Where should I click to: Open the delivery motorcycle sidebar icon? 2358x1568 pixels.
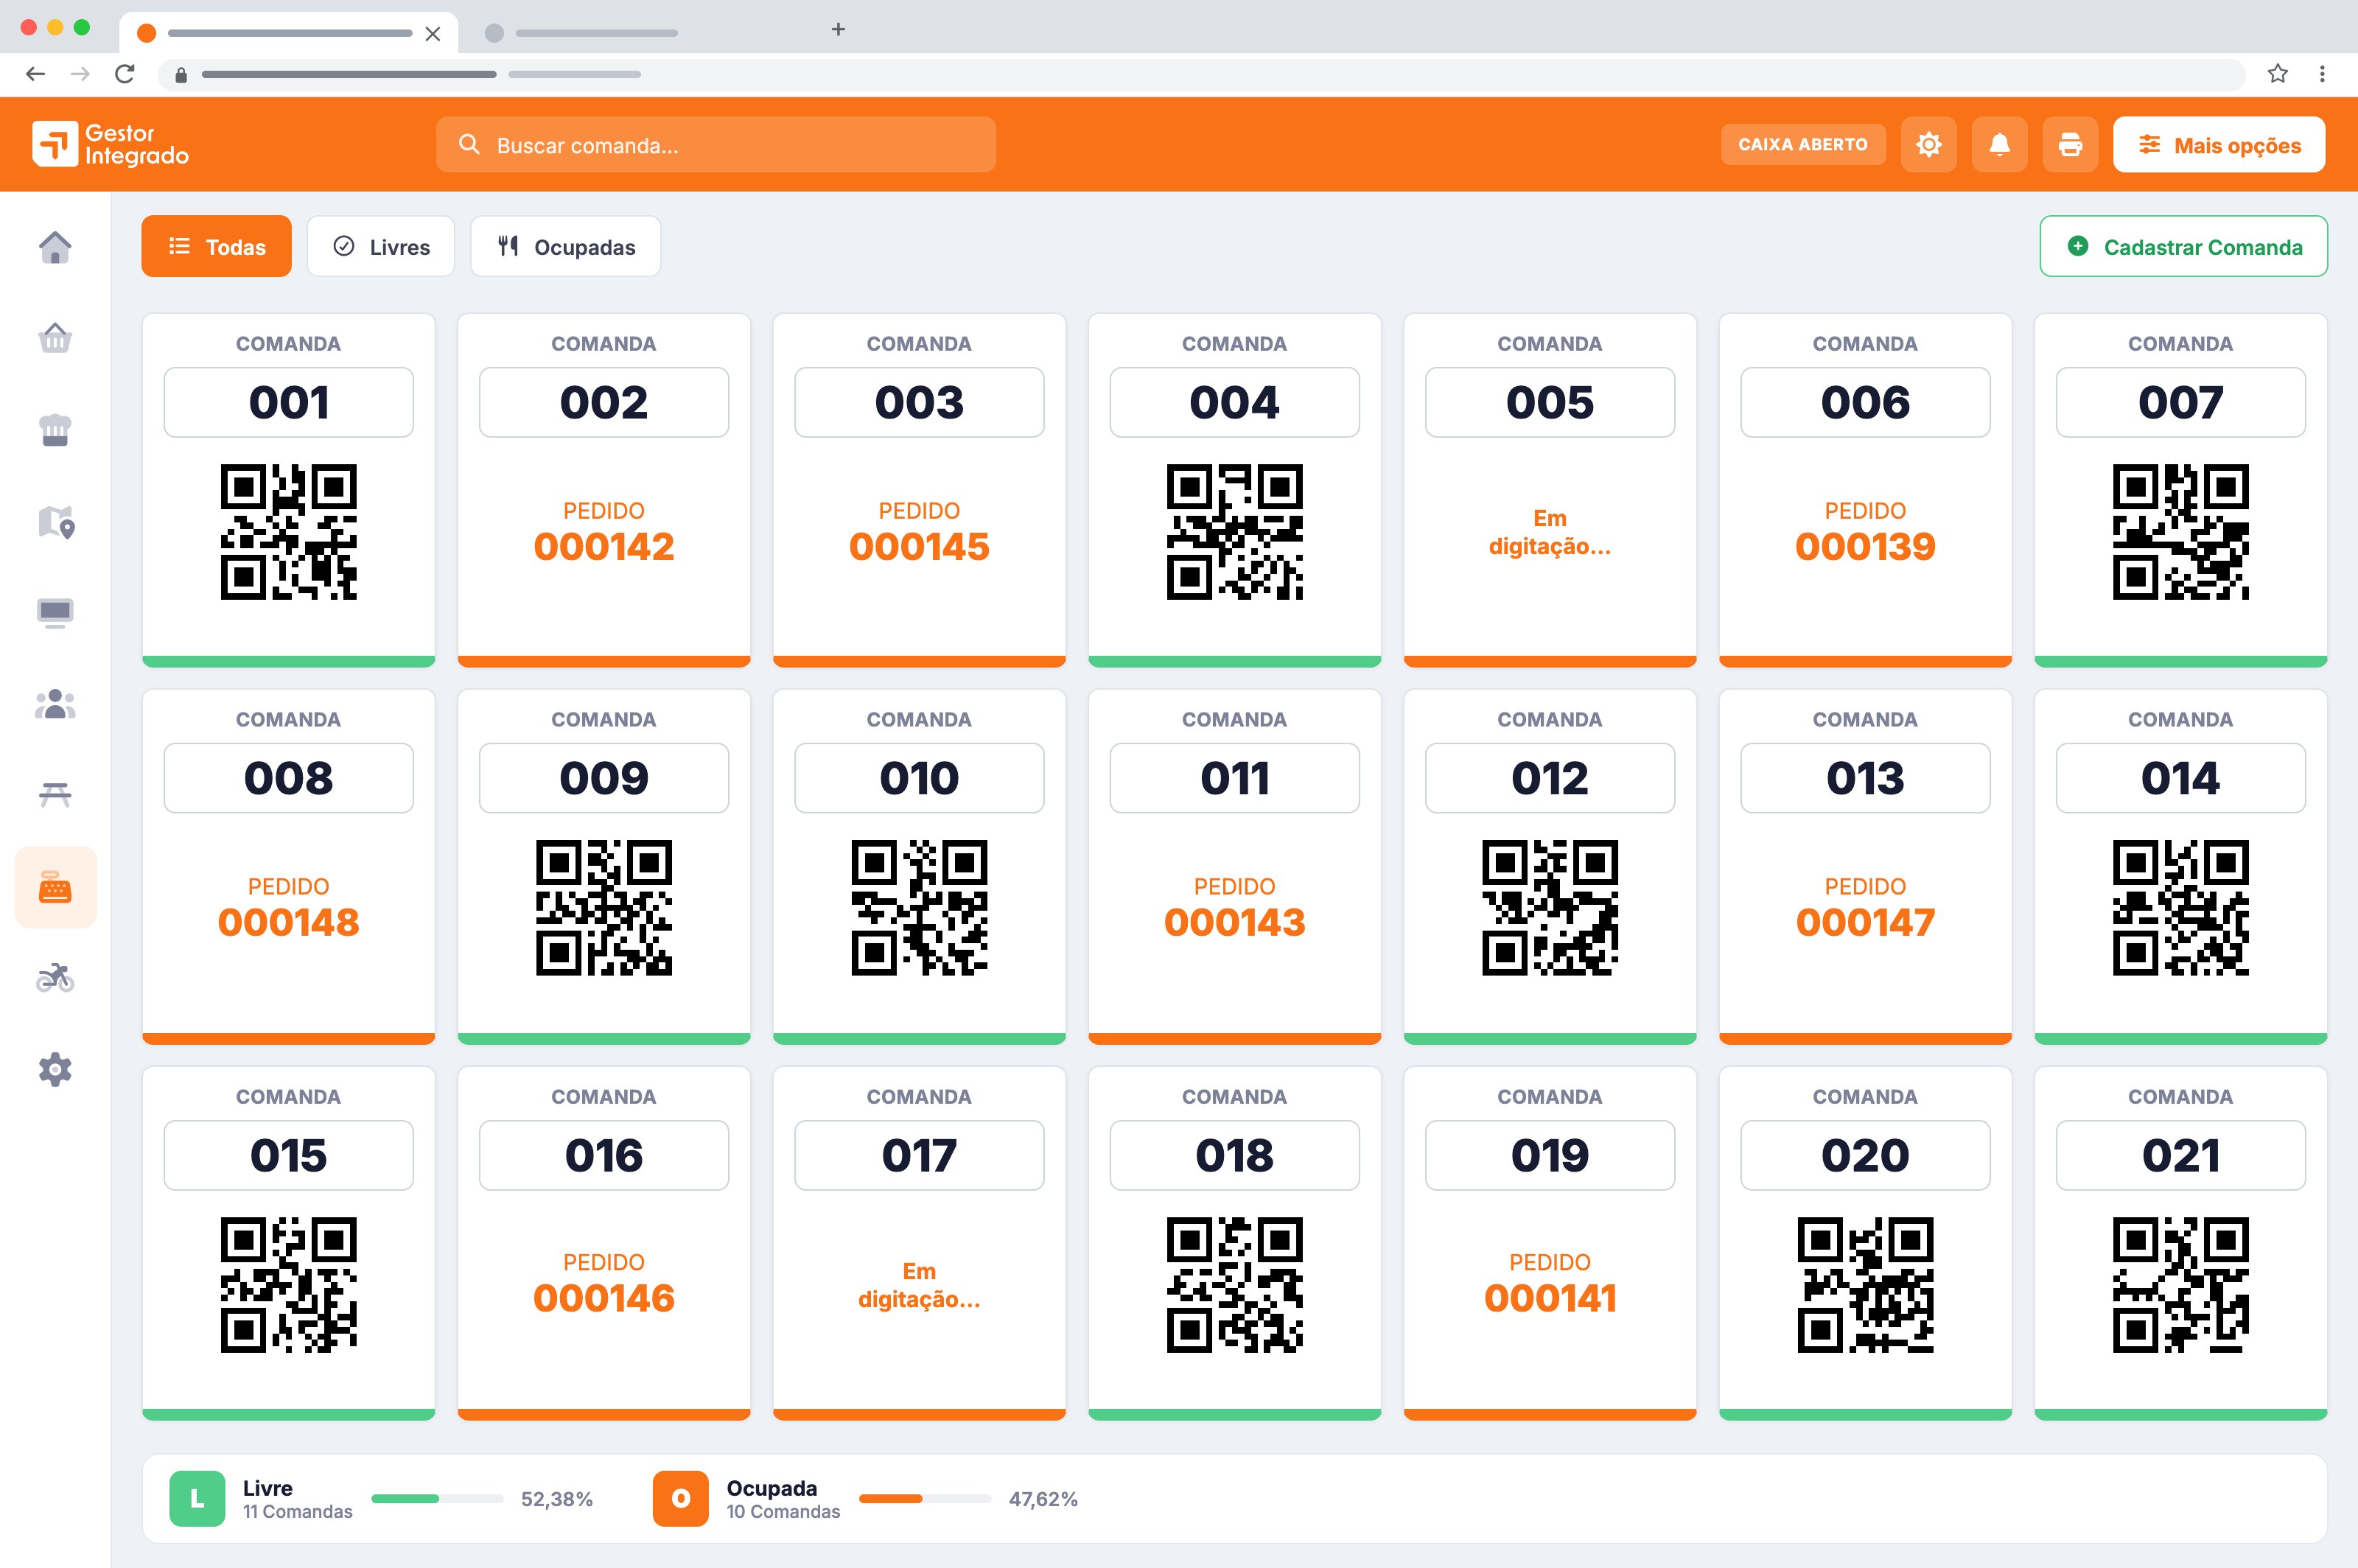[x=55, y=977]
